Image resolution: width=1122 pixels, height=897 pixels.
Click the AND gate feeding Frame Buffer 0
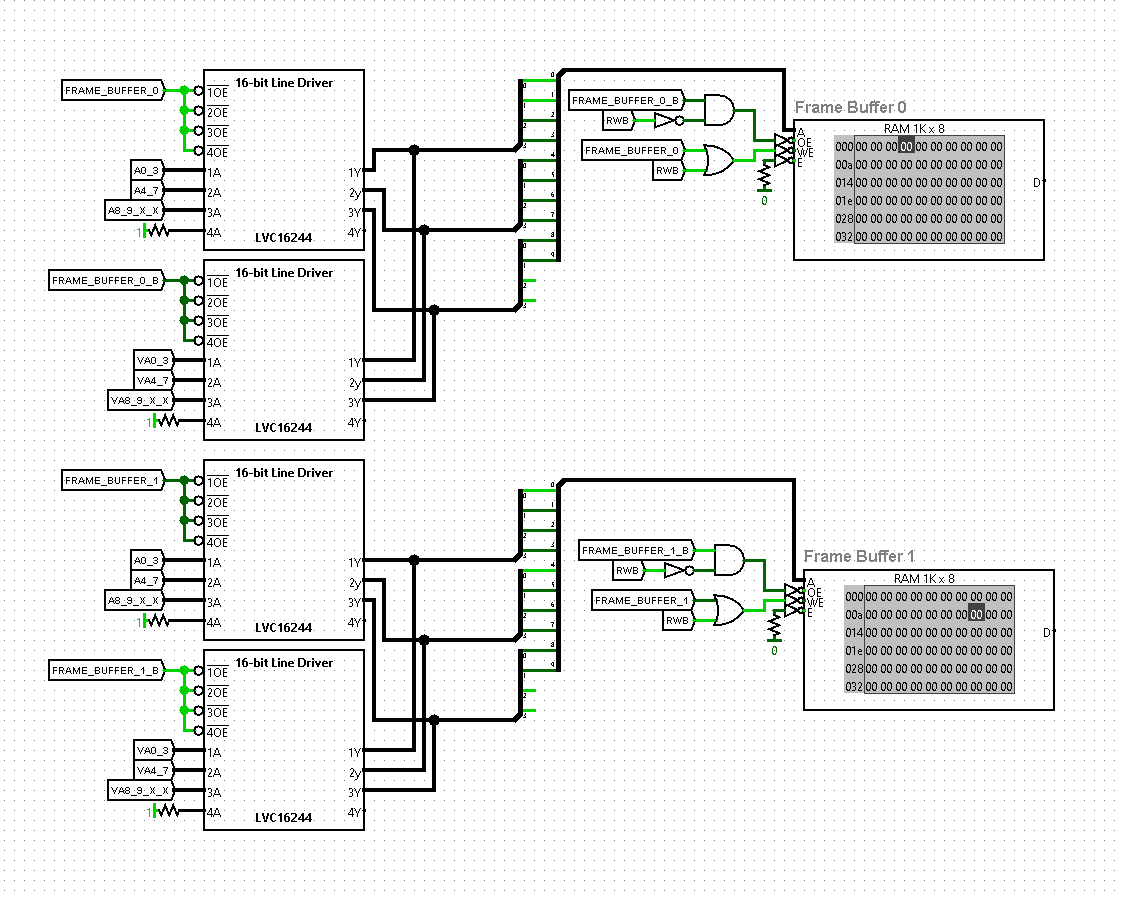(x=719, y=110)
